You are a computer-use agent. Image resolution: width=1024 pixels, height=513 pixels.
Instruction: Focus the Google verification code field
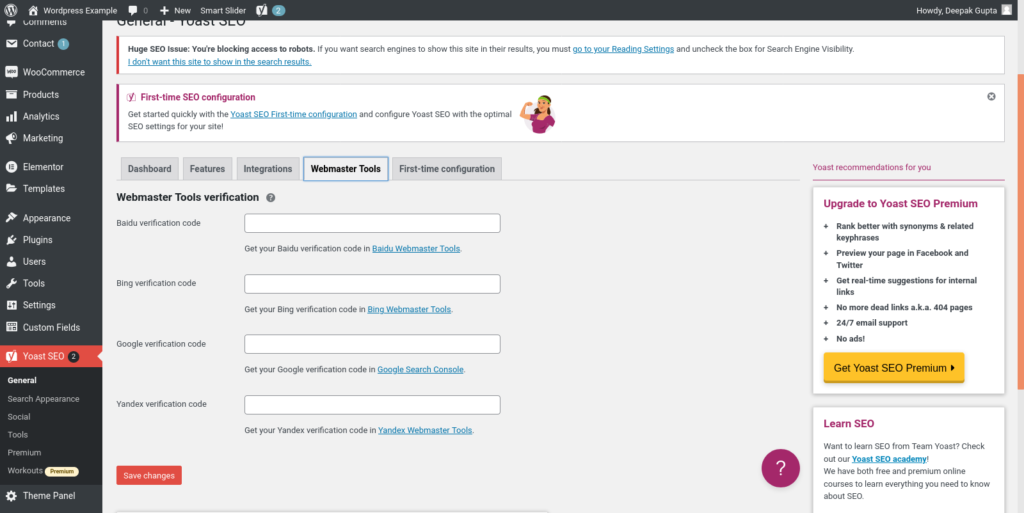coord(372,344)
